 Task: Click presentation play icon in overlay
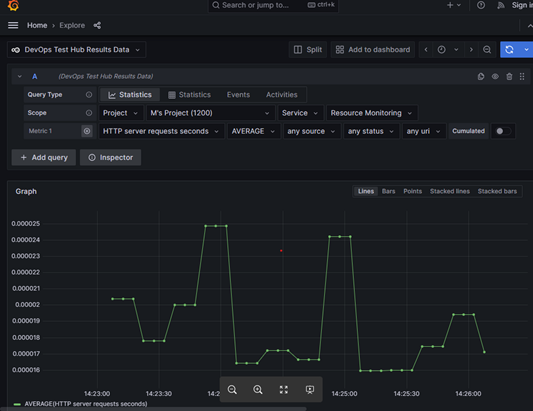click(310, 390)
